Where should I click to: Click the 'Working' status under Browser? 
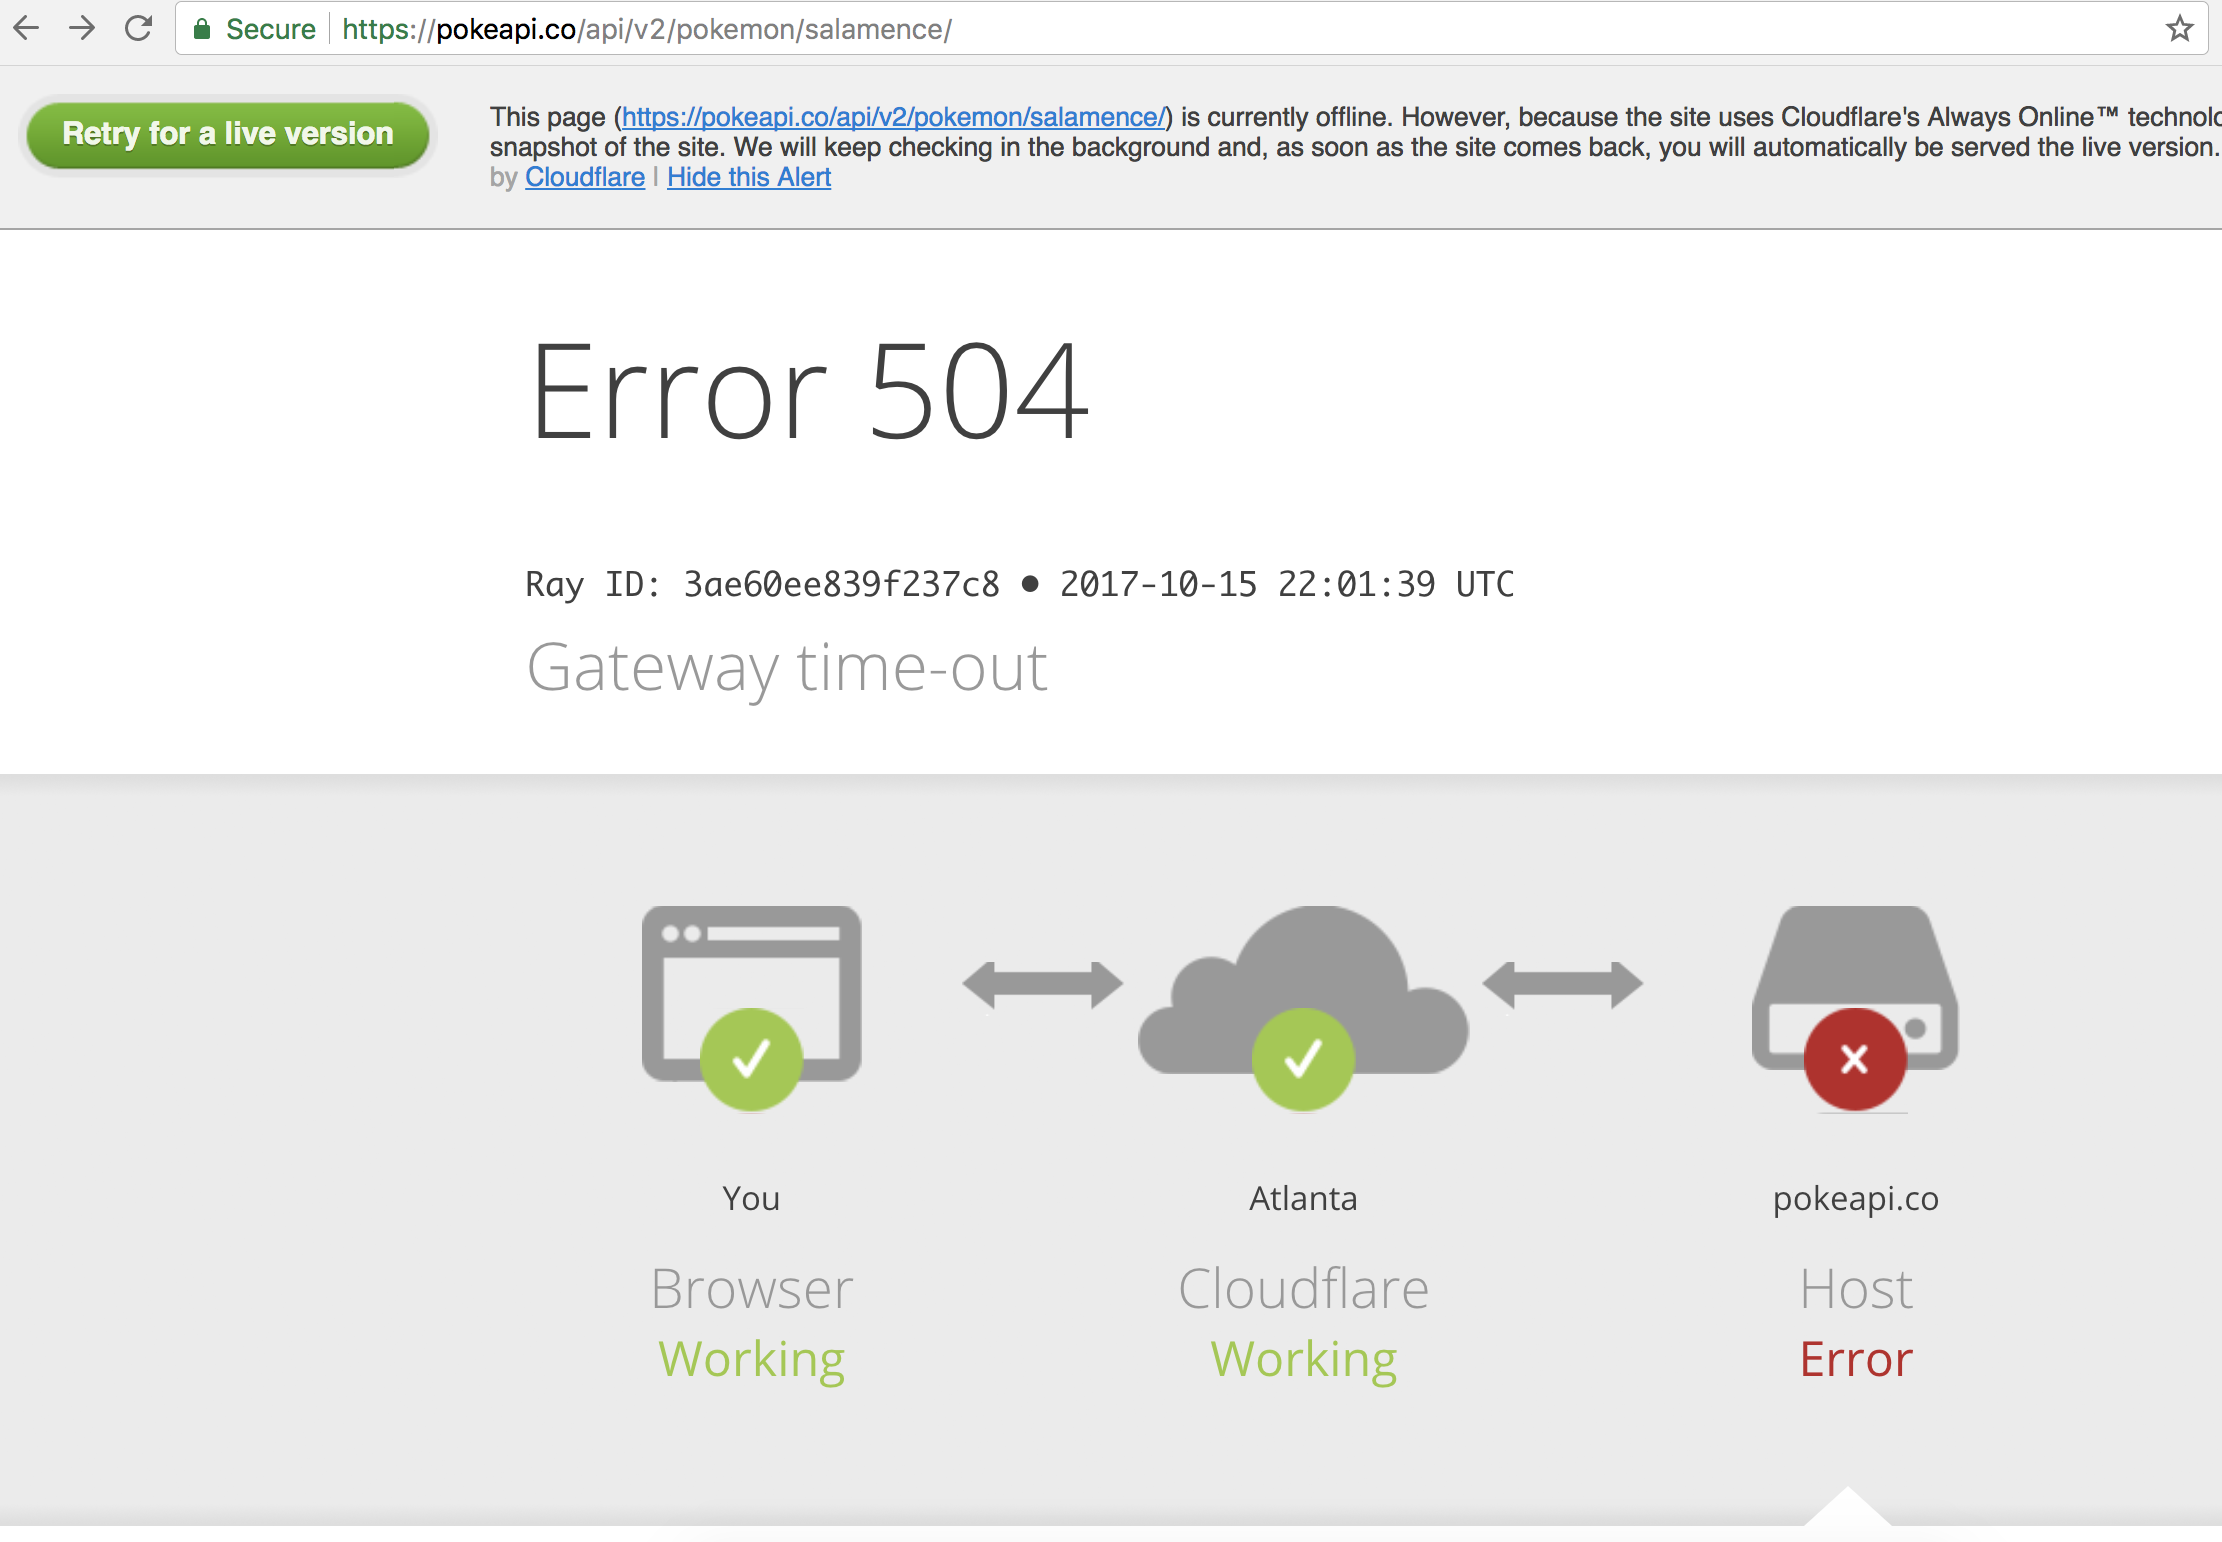pos(751,1358)
